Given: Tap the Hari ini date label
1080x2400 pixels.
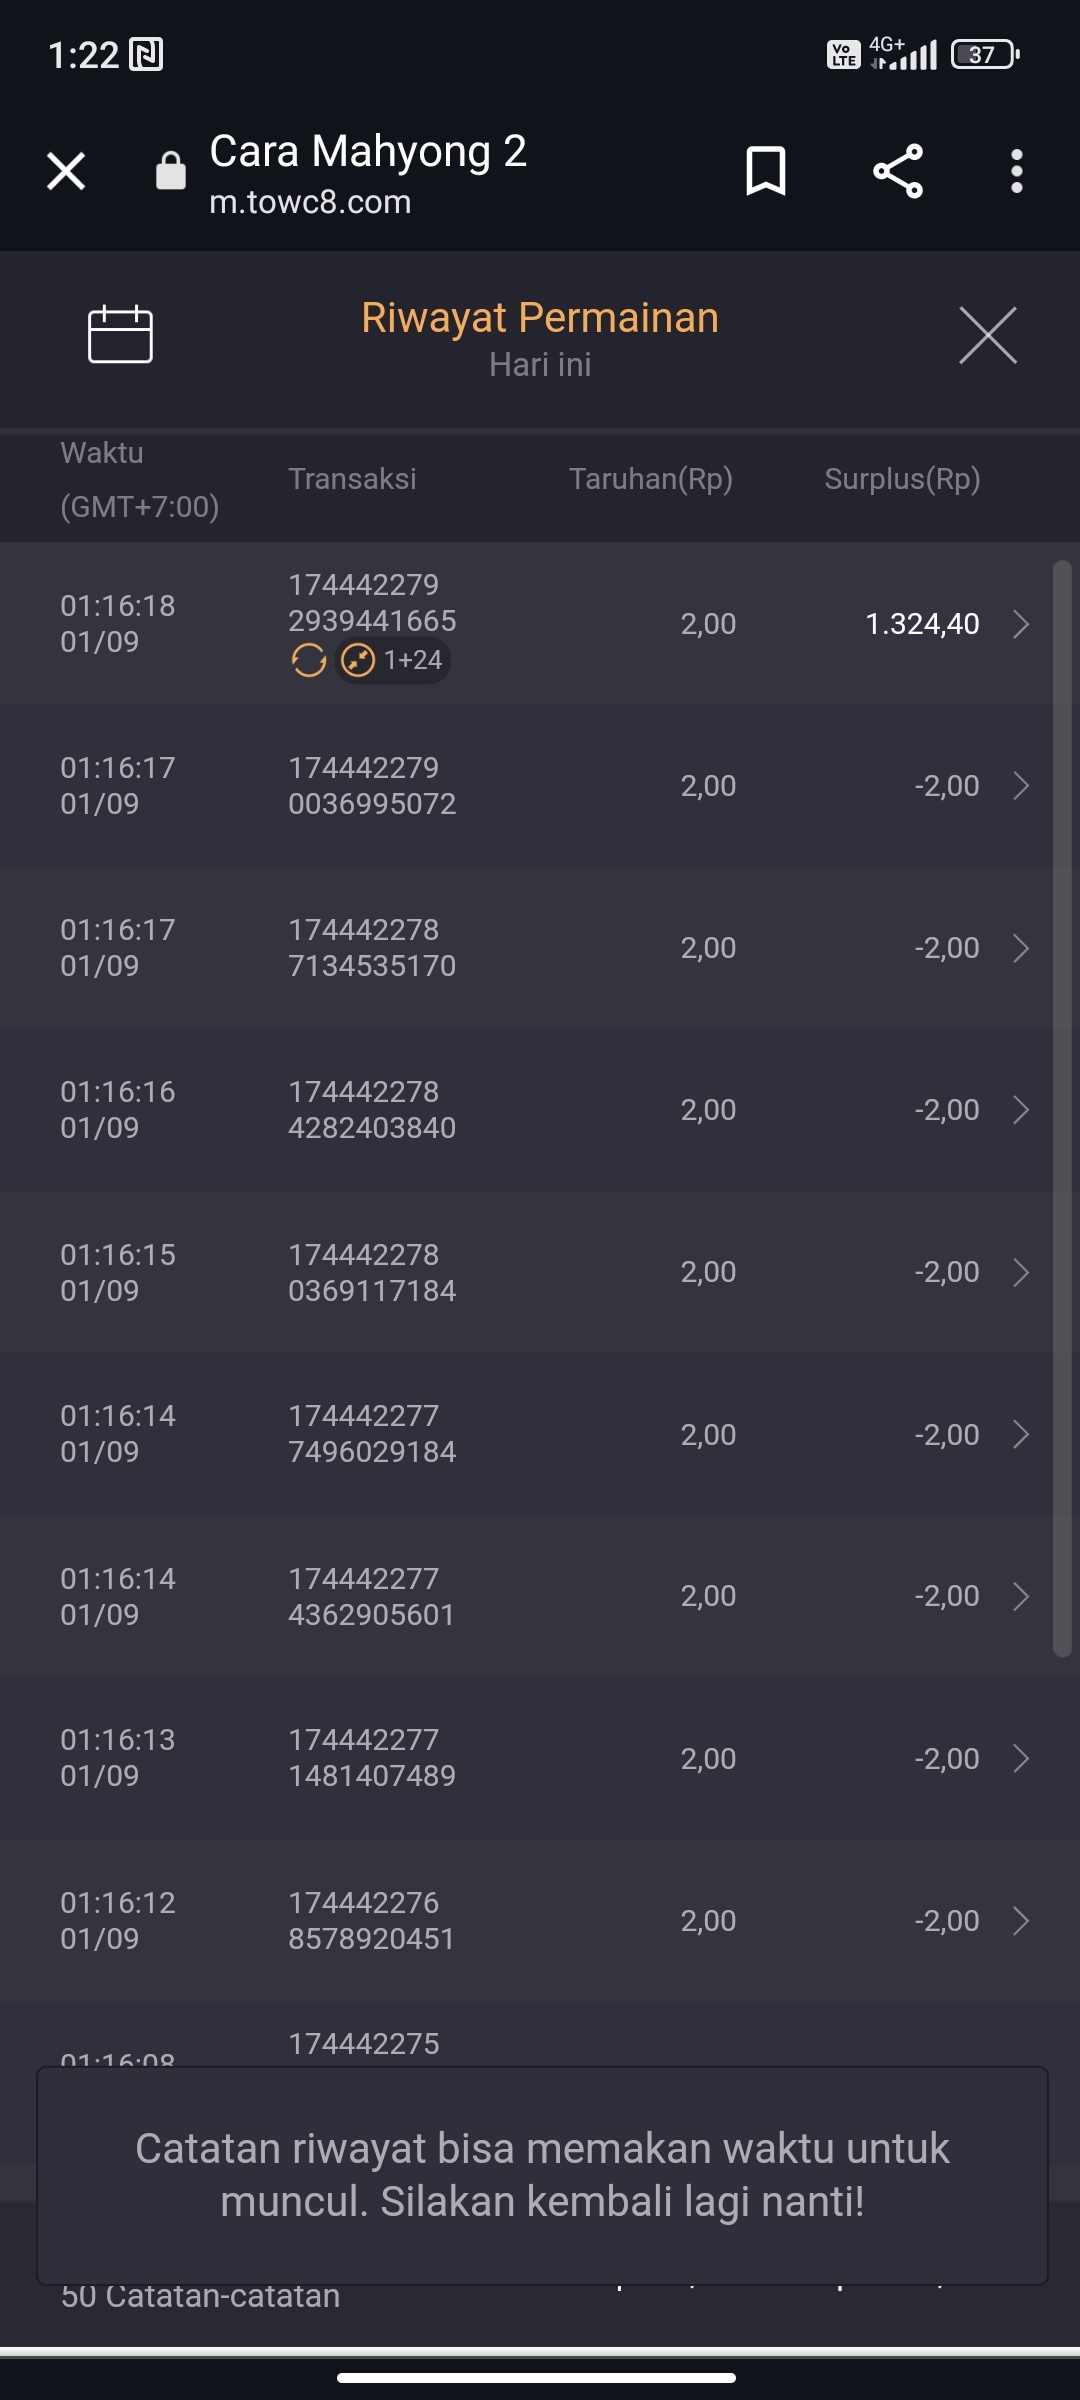Looking at the screenshot, I should (540, 365).
